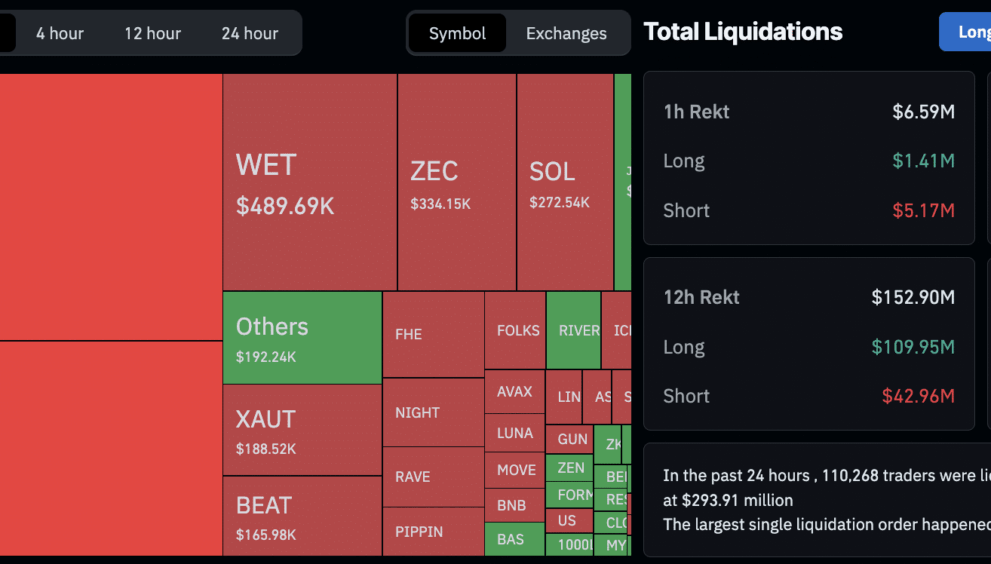Click the 12h Rekt stats card
The image size is (991, 564).
pyautogui.click(x=808, y=344)
